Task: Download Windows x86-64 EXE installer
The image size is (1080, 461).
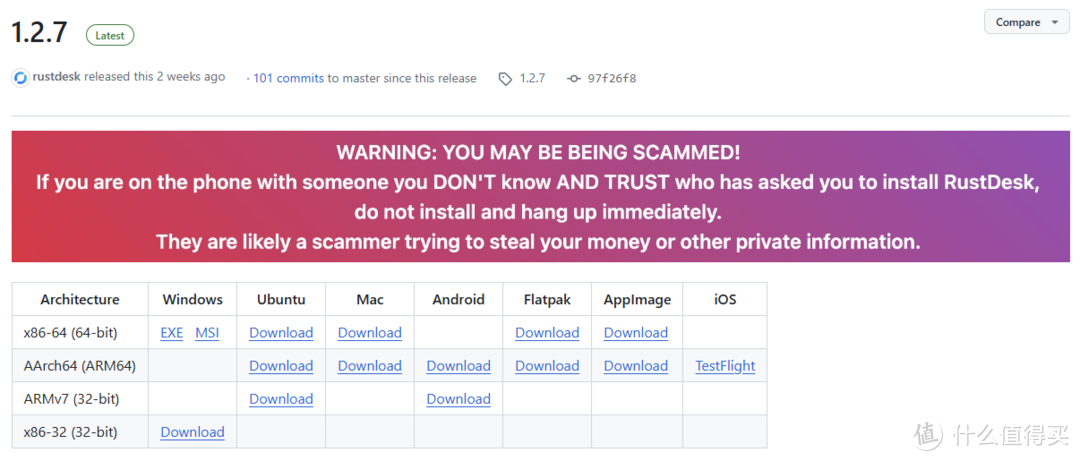Action: (172, 333)
